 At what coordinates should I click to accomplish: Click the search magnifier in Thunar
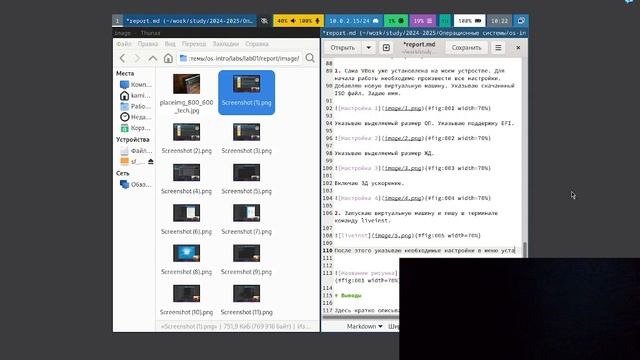[x=310, y=58]
